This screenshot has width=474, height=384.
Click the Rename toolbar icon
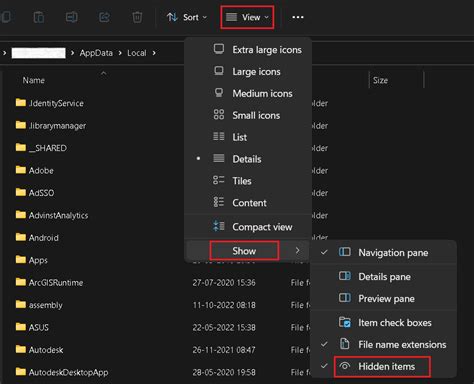[72, 17]
